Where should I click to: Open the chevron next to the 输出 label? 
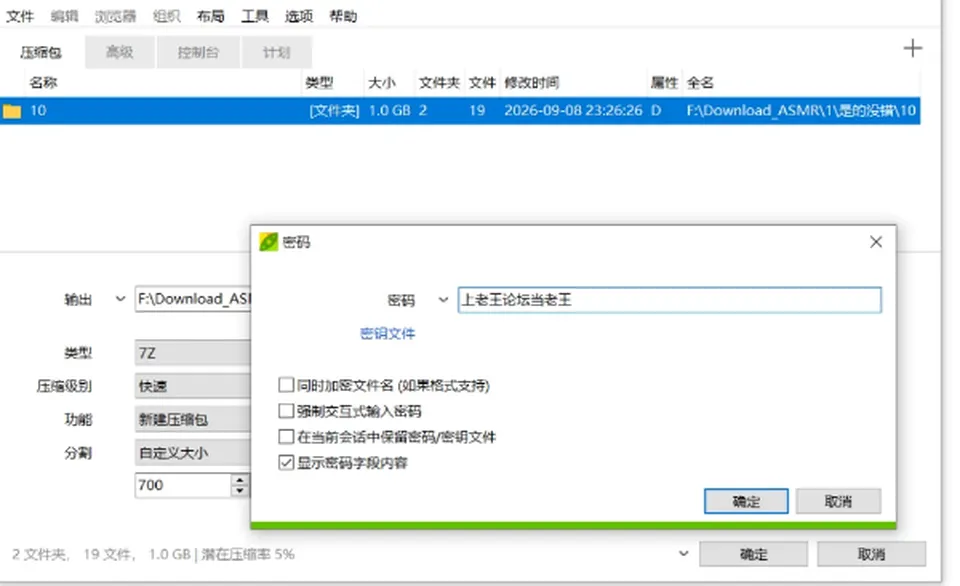[x=120, y=299]
